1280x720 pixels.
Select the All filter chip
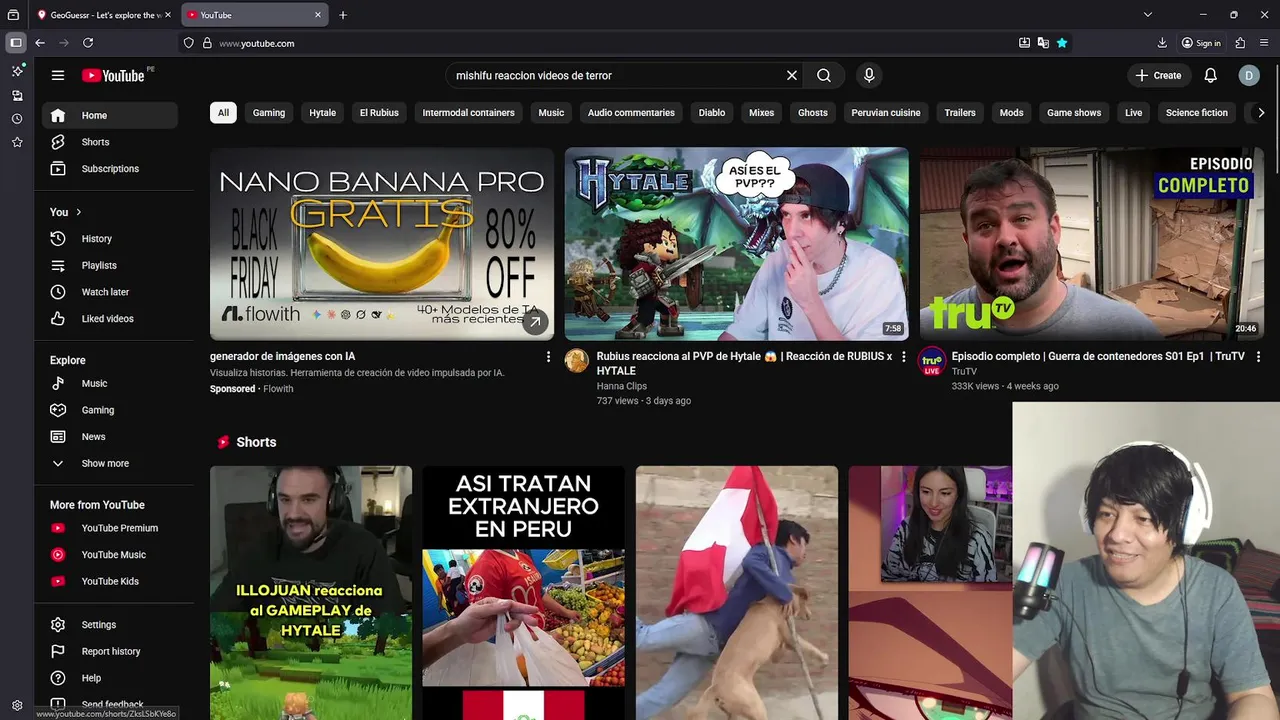[223, 113]
